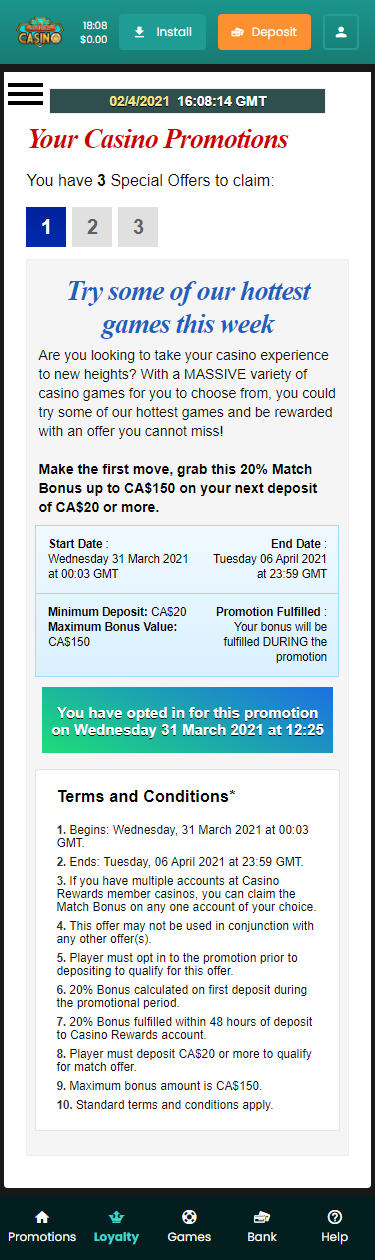Click the Install button

162,32
